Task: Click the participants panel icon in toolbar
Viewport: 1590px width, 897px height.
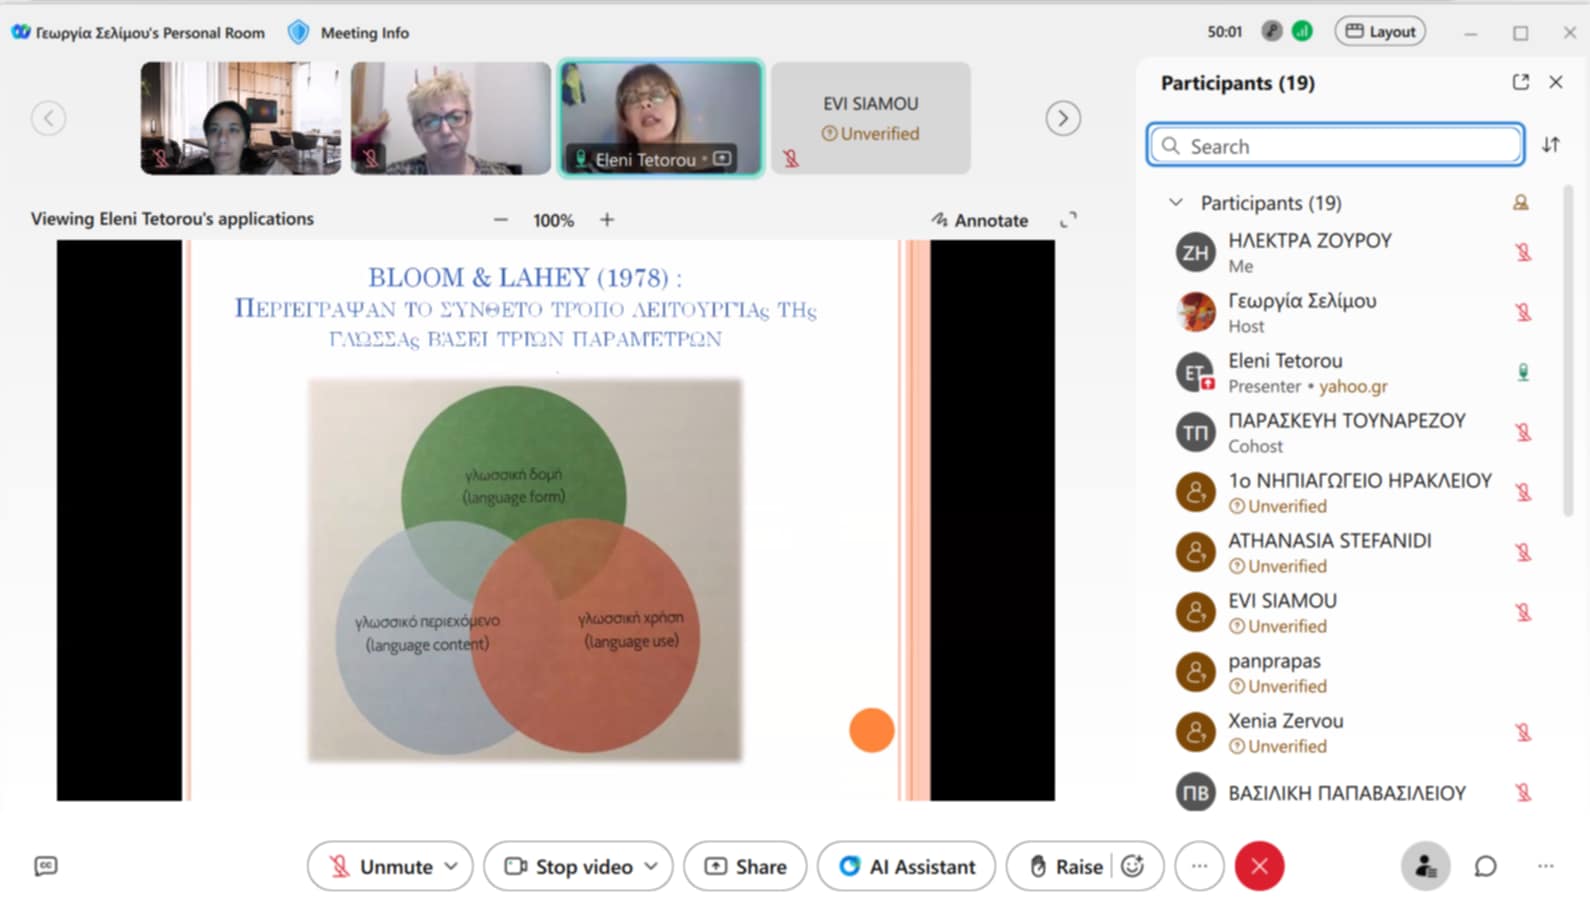Action: [x=1425, y=866]
